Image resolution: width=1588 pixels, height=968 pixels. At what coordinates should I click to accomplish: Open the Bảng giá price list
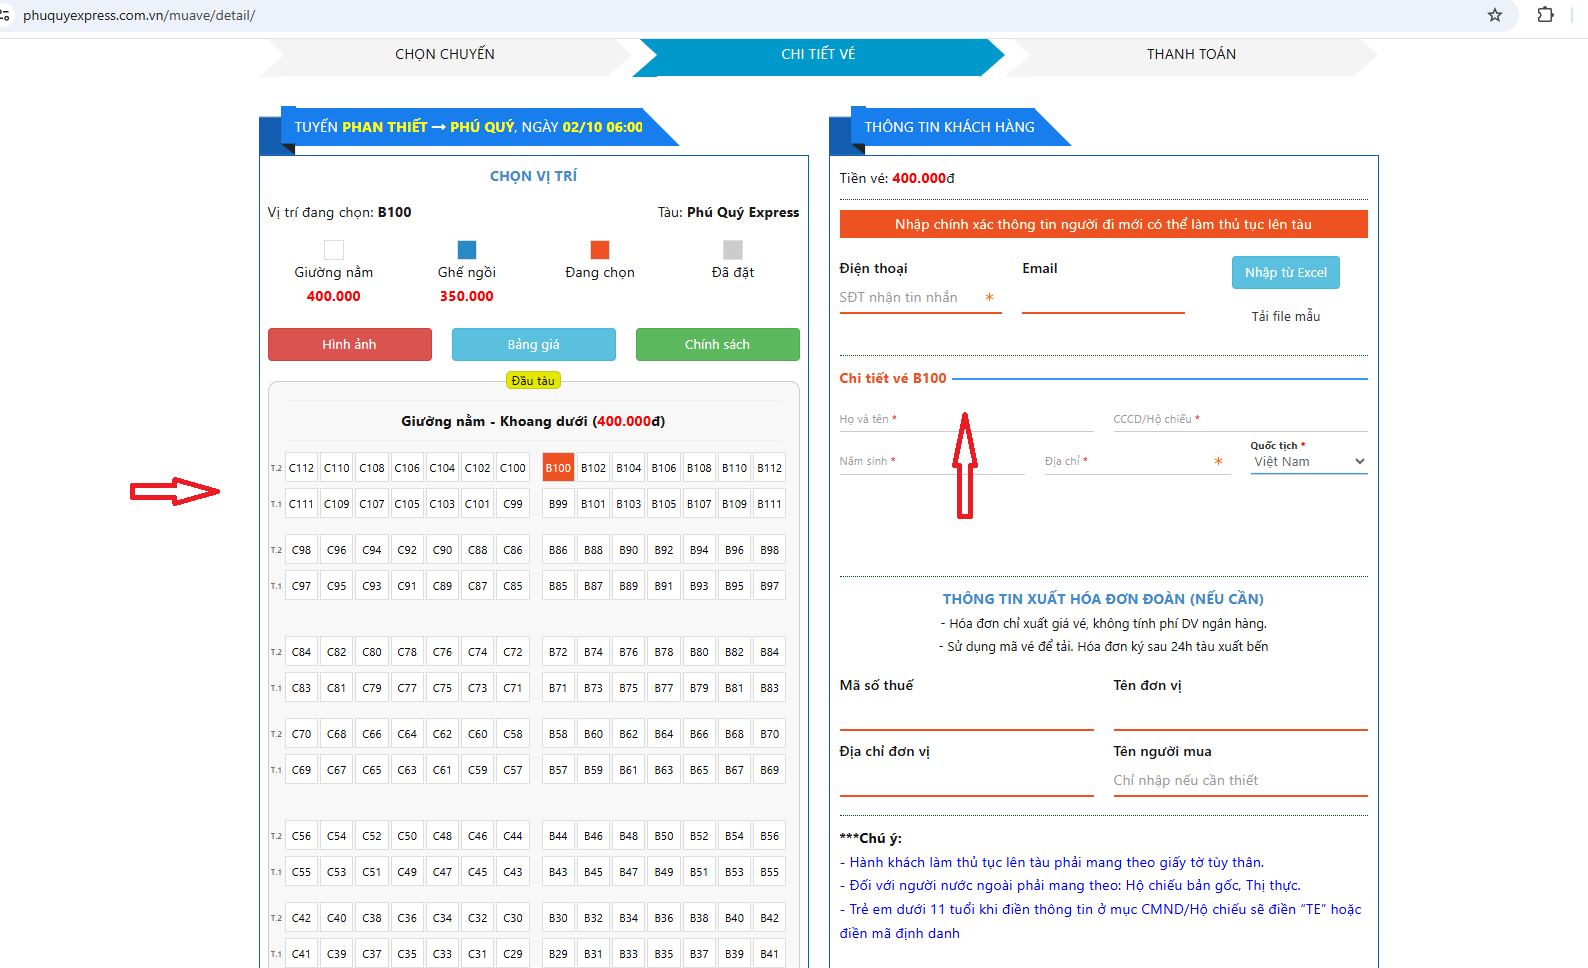533,344
